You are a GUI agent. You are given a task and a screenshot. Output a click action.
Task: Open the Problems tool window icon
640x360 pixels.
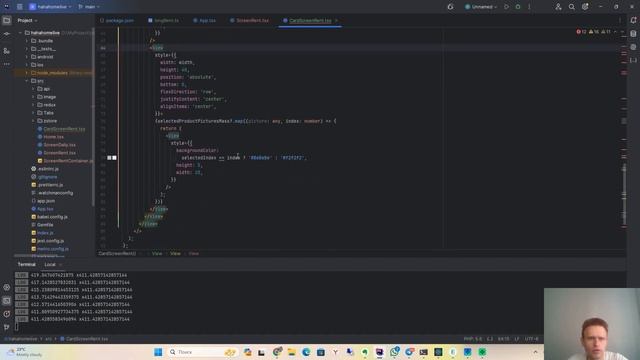click(x=7, y=314)
